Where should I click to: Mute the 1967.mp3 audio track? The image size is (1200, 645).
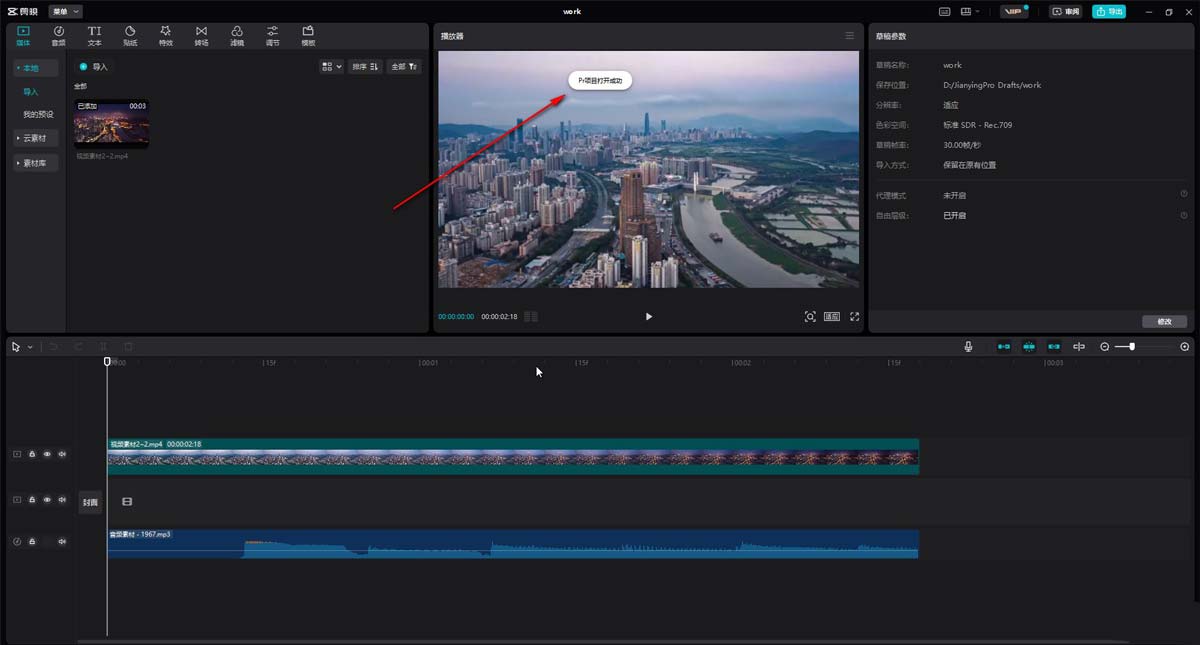62,541
